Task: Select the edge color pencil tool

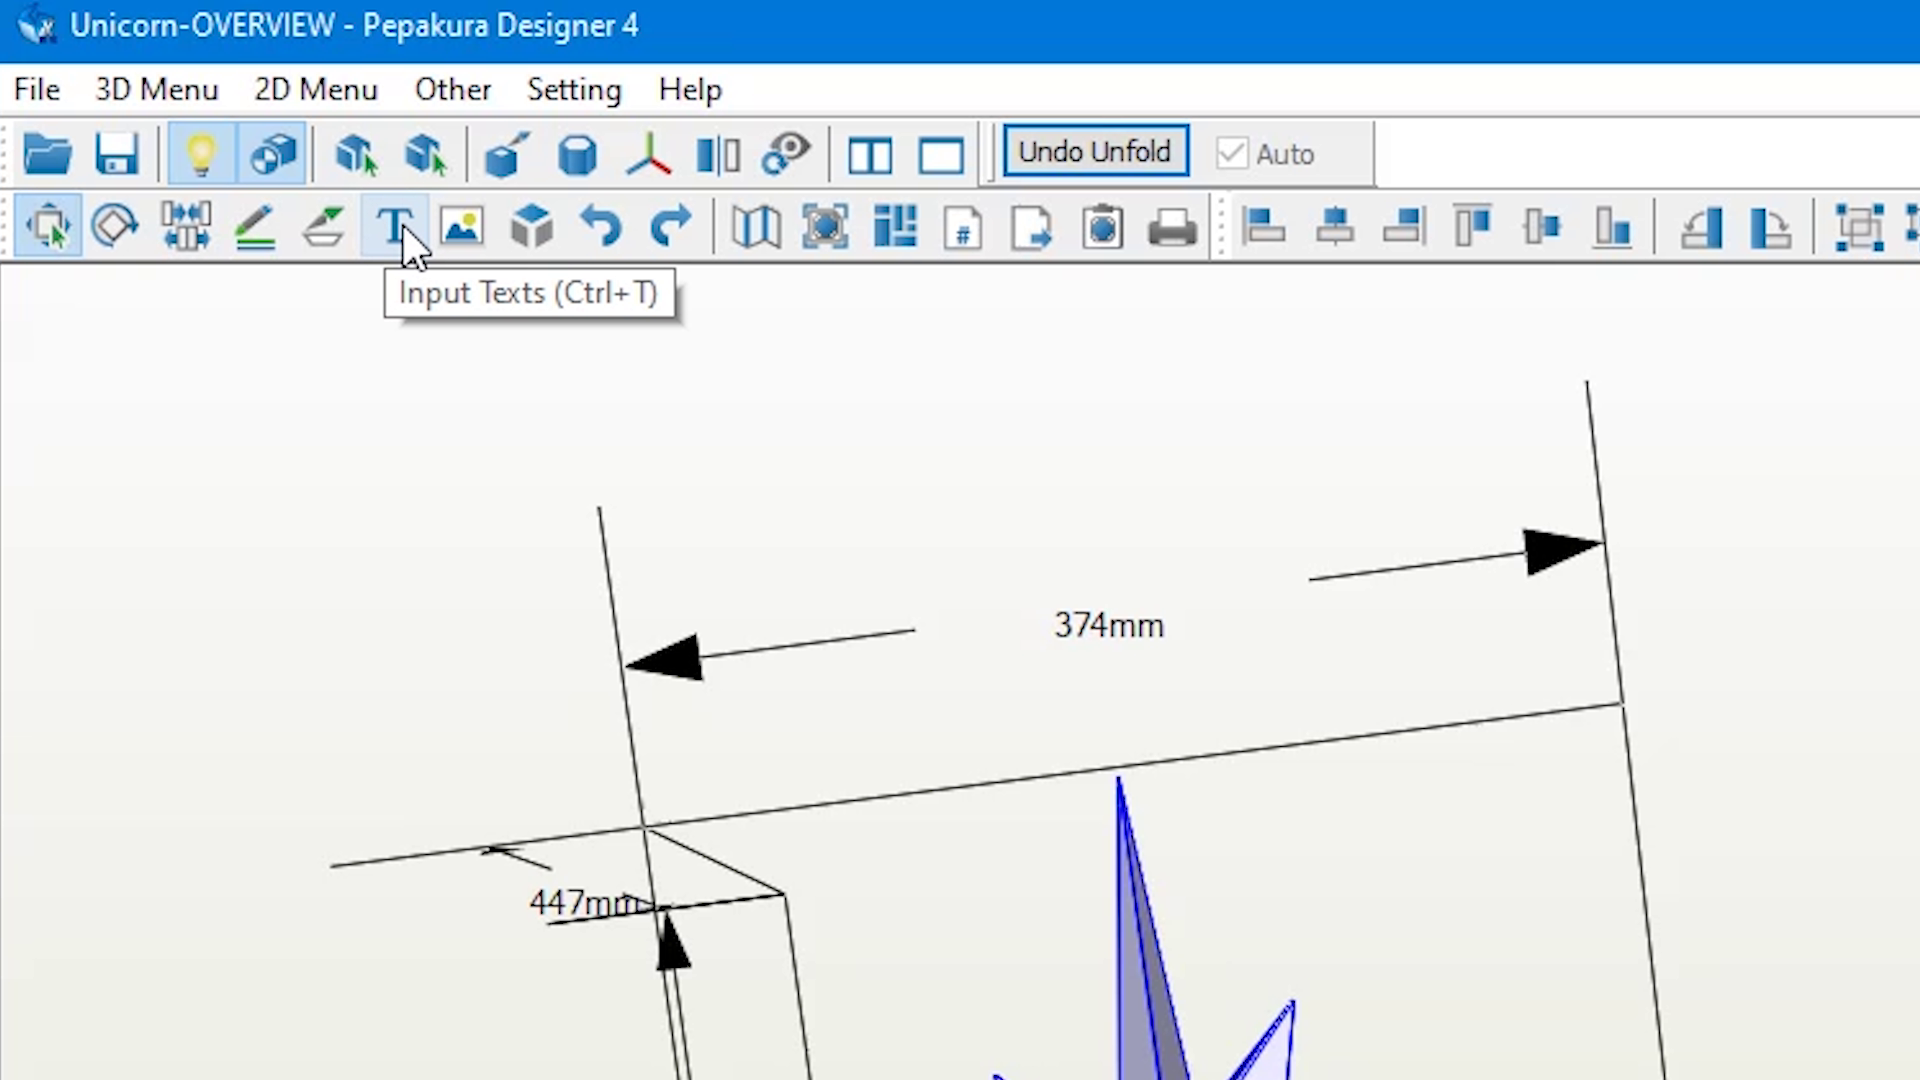Action: 255,227
